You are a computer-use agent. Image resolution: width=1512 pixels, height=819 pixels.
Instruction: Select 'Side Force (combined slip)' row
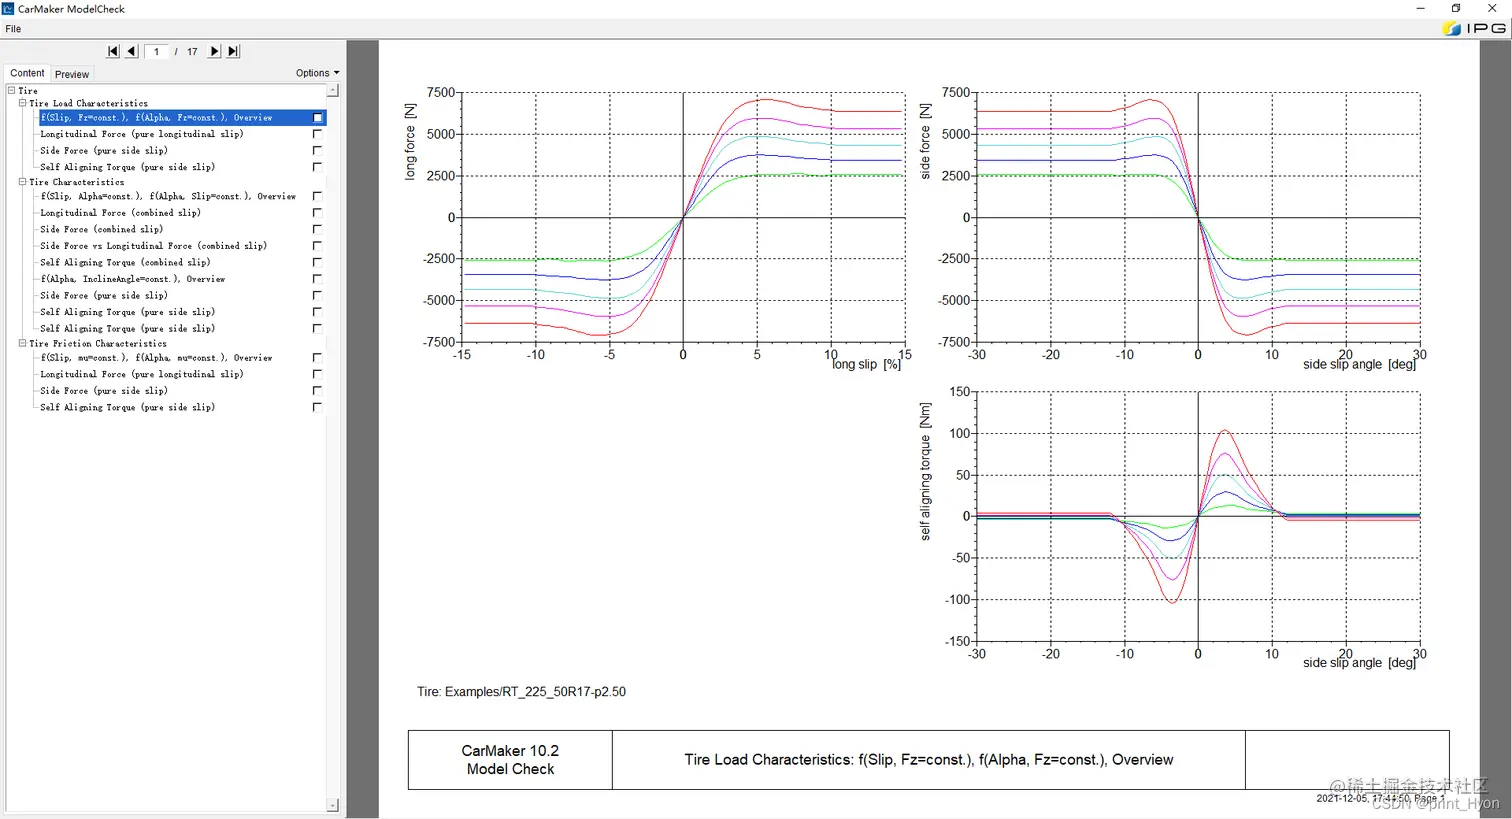[x=101, y=229]
